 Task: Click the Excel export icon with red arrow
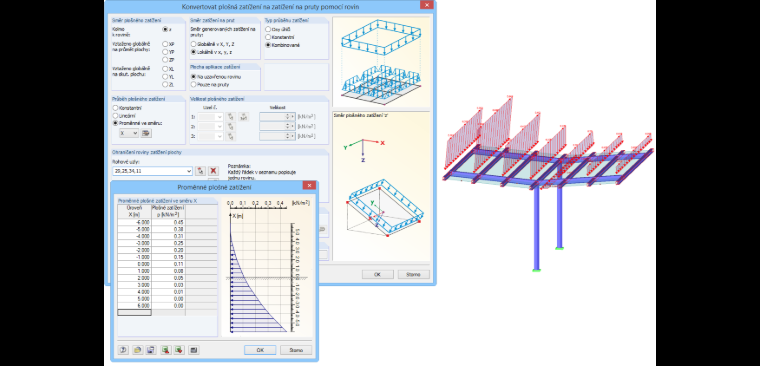166,350
